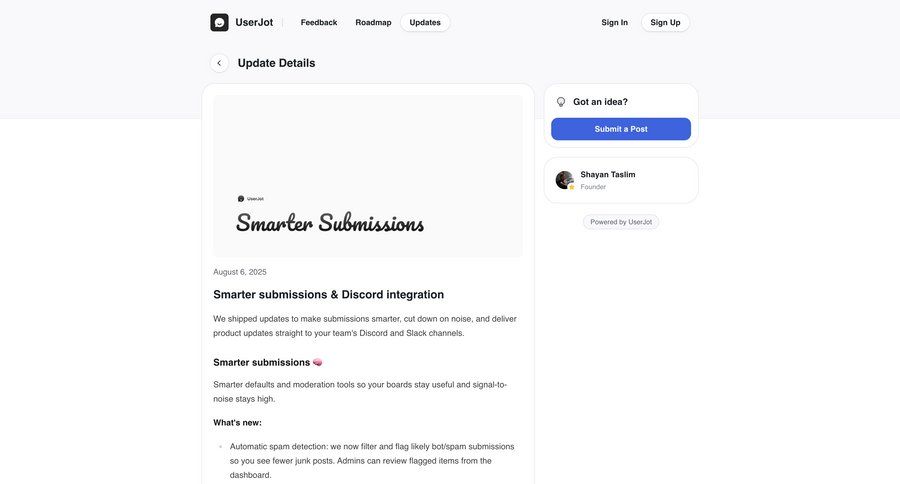The width and height of the screenshot is (900, 484).
Task: Click the Got an idea? heading
Action: tap(600, 102)
